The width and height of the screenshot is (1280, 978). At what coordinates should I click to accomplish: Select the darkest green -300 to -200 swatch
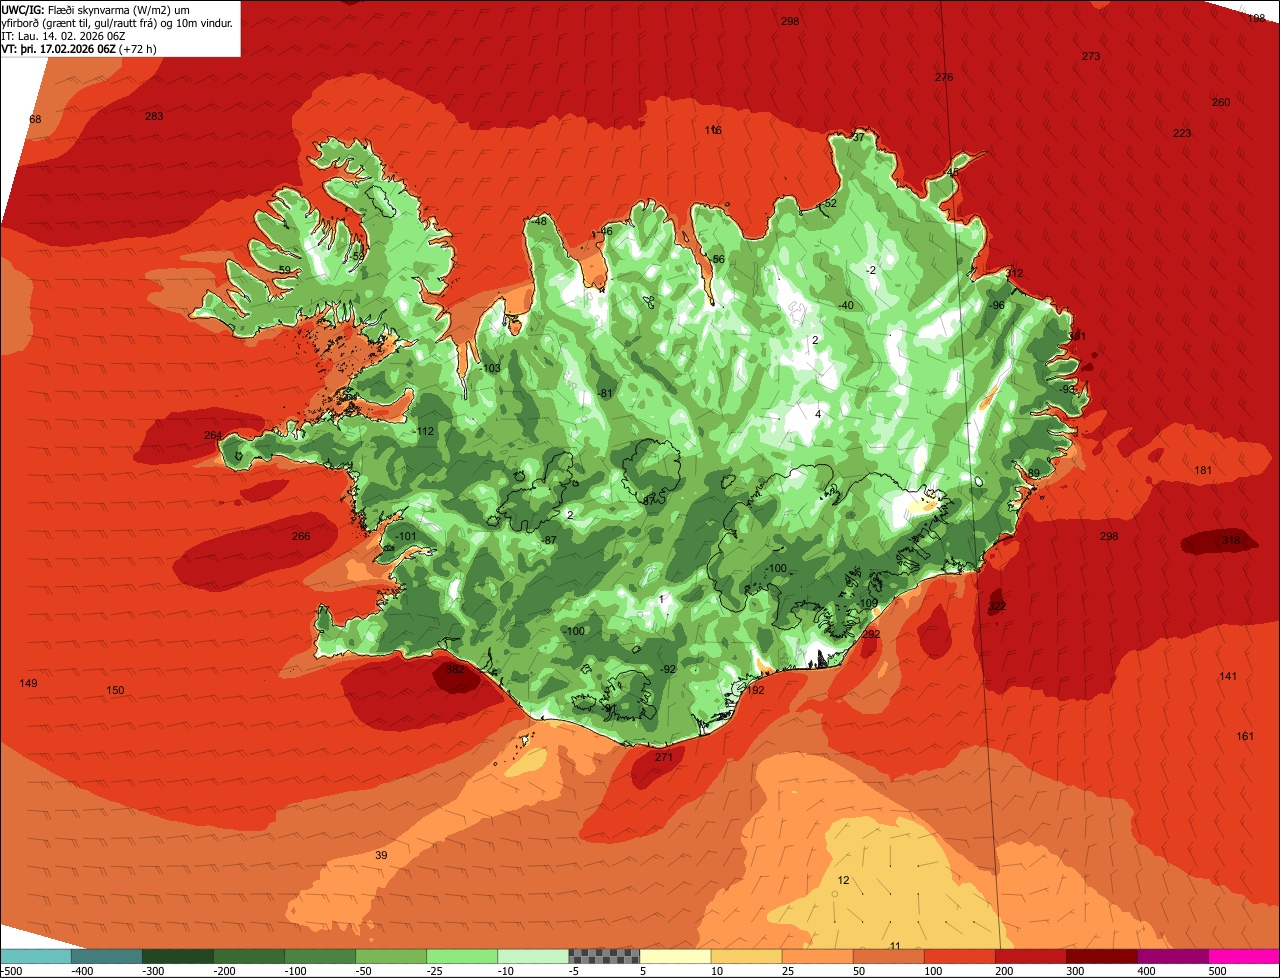[177, 956]
